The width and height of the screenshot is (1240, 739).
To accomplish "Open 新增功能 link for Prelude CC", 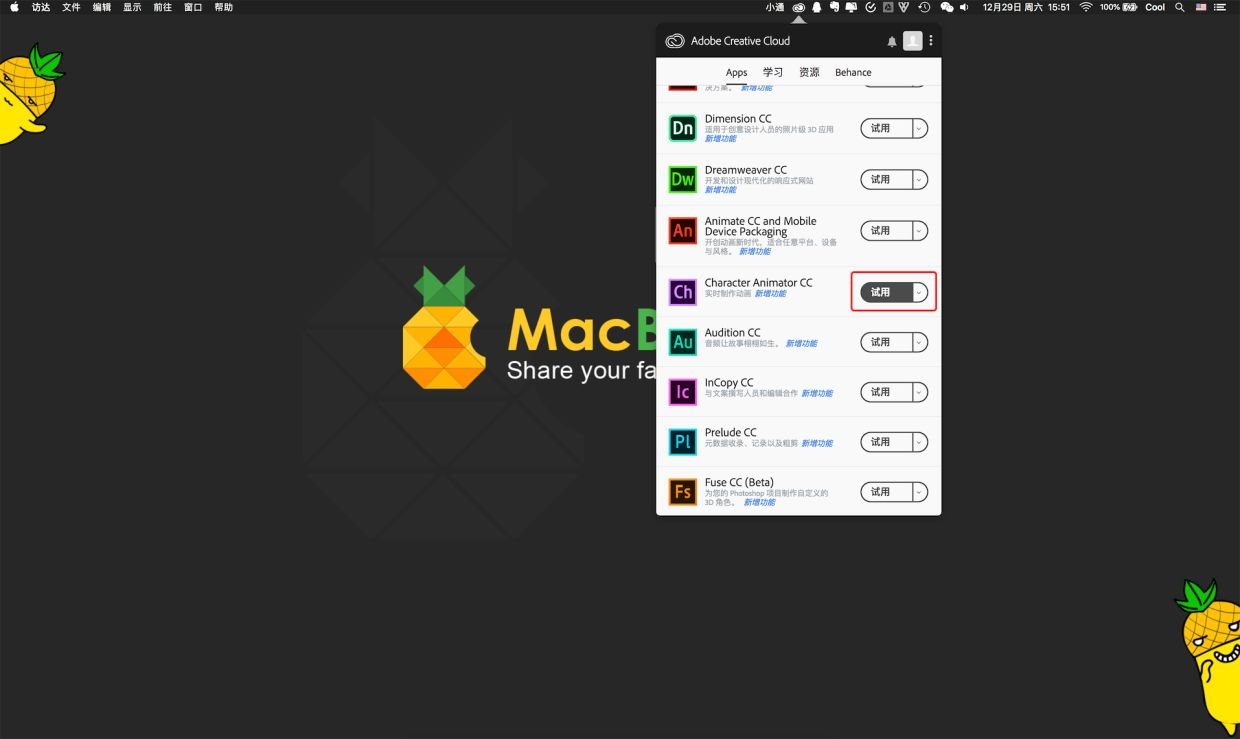I will click(816, 444).
